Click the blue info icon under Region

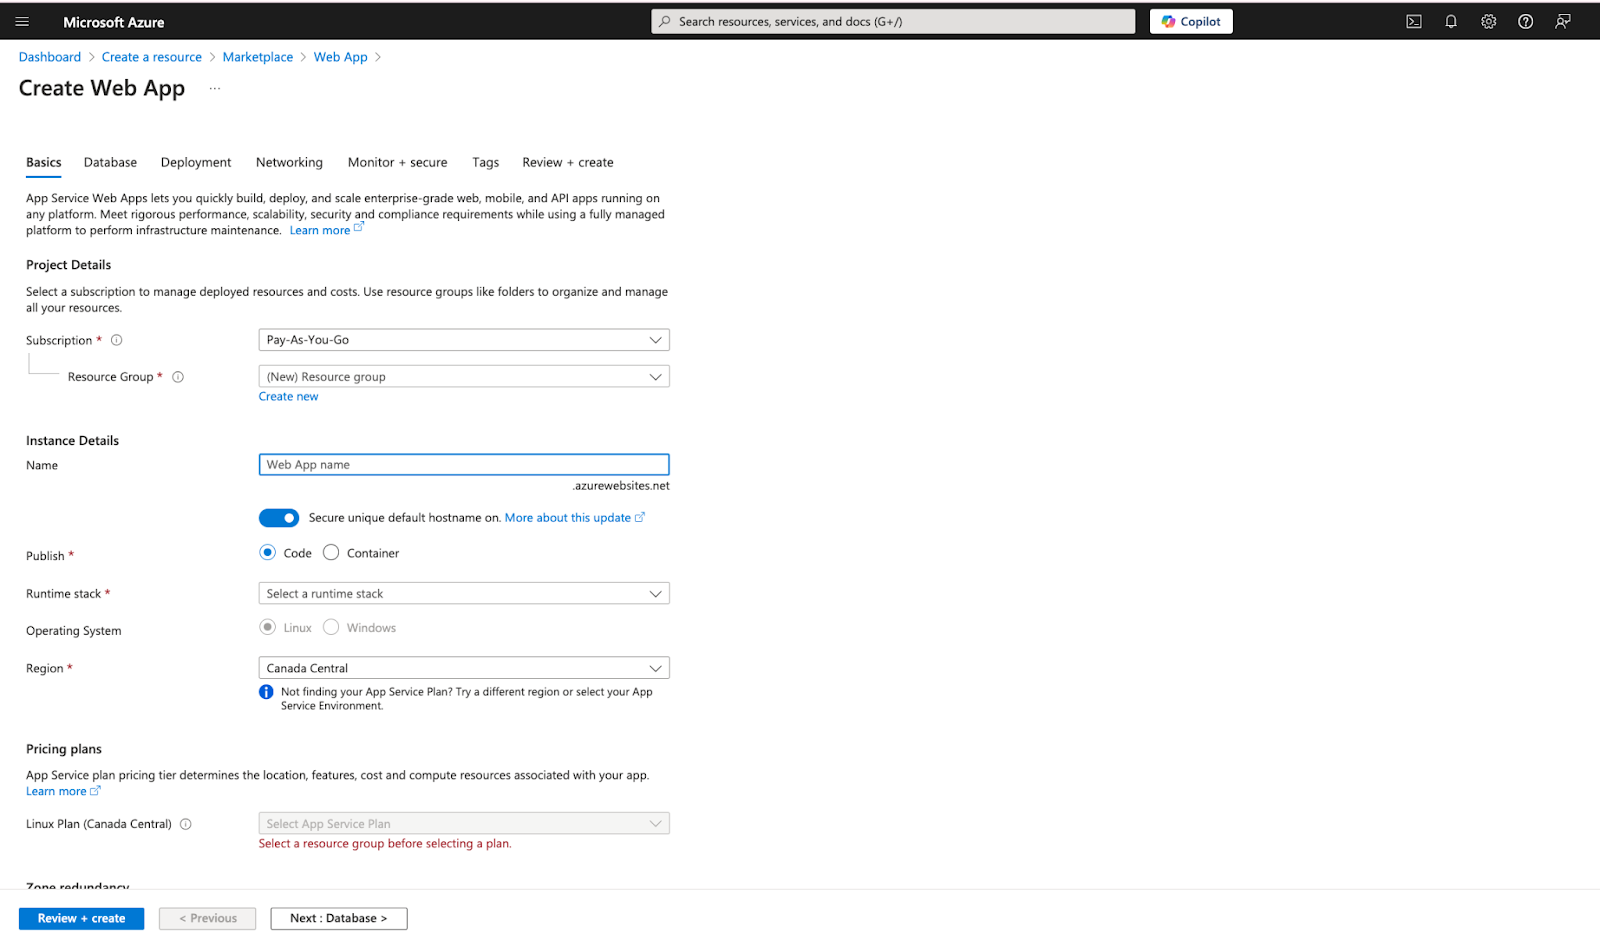click(266, 692)
